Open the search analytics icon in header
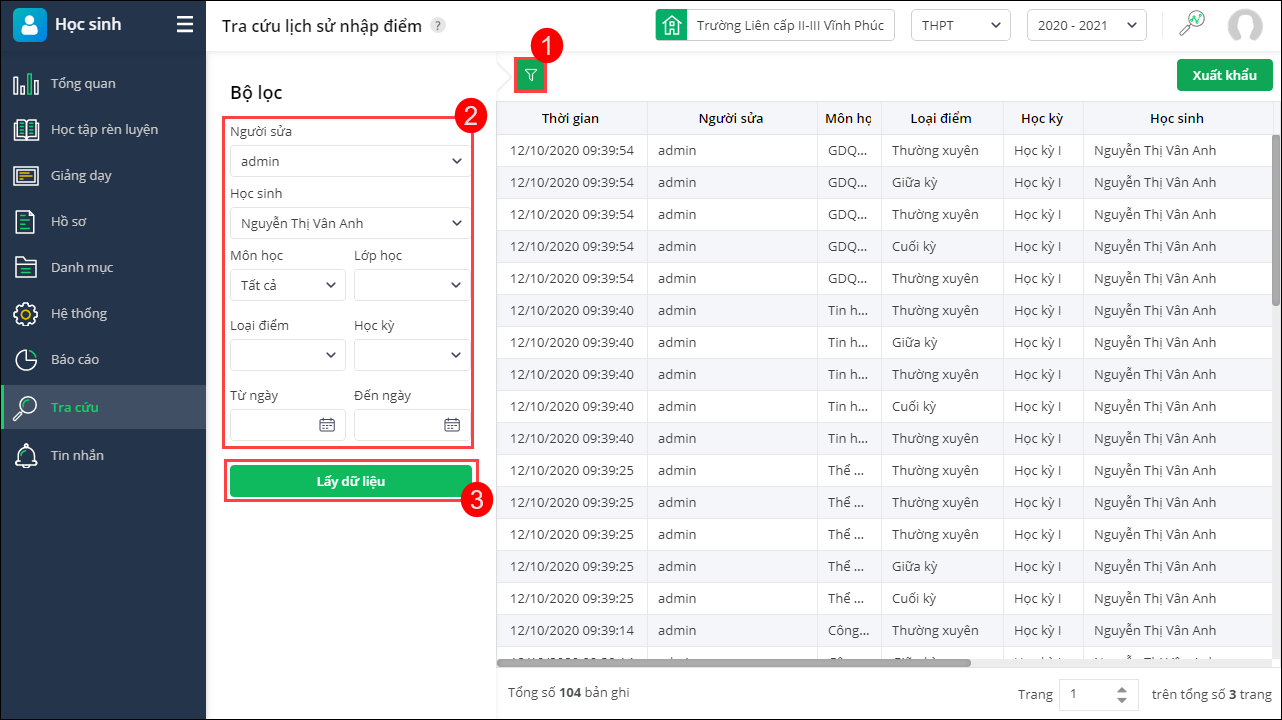Viewport: 1282px width, 720px height. point(1192,25)
